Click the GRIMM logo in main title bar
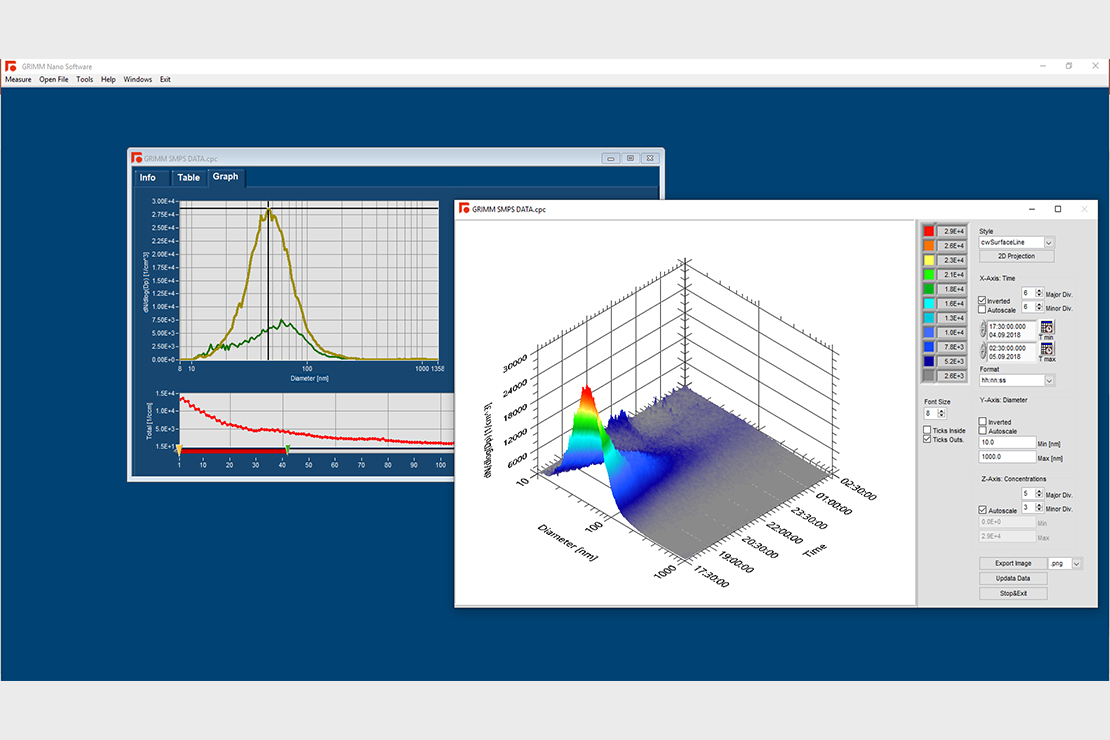The height and width of the screenshot is (740, 1110). pyautogui.click(x=10, y=66)
